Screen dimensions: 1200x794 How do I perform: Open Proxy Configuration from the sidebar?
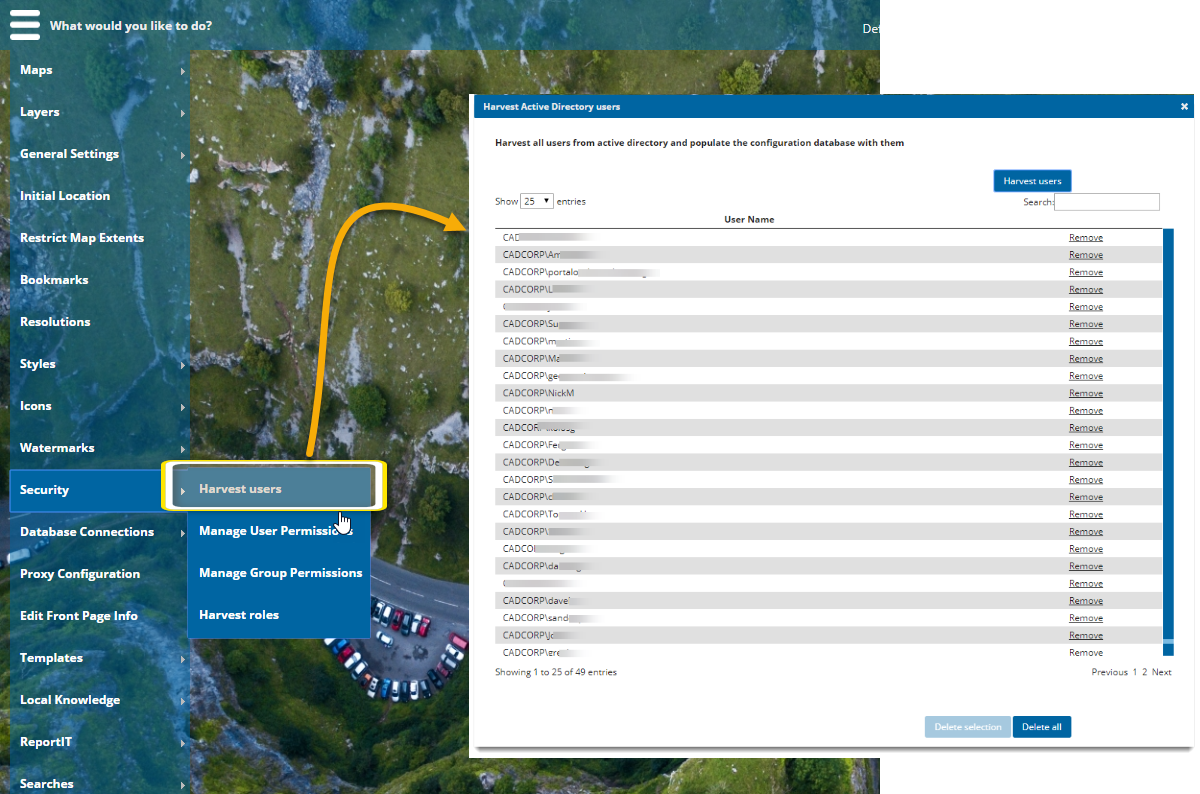[x=80, y=574]
